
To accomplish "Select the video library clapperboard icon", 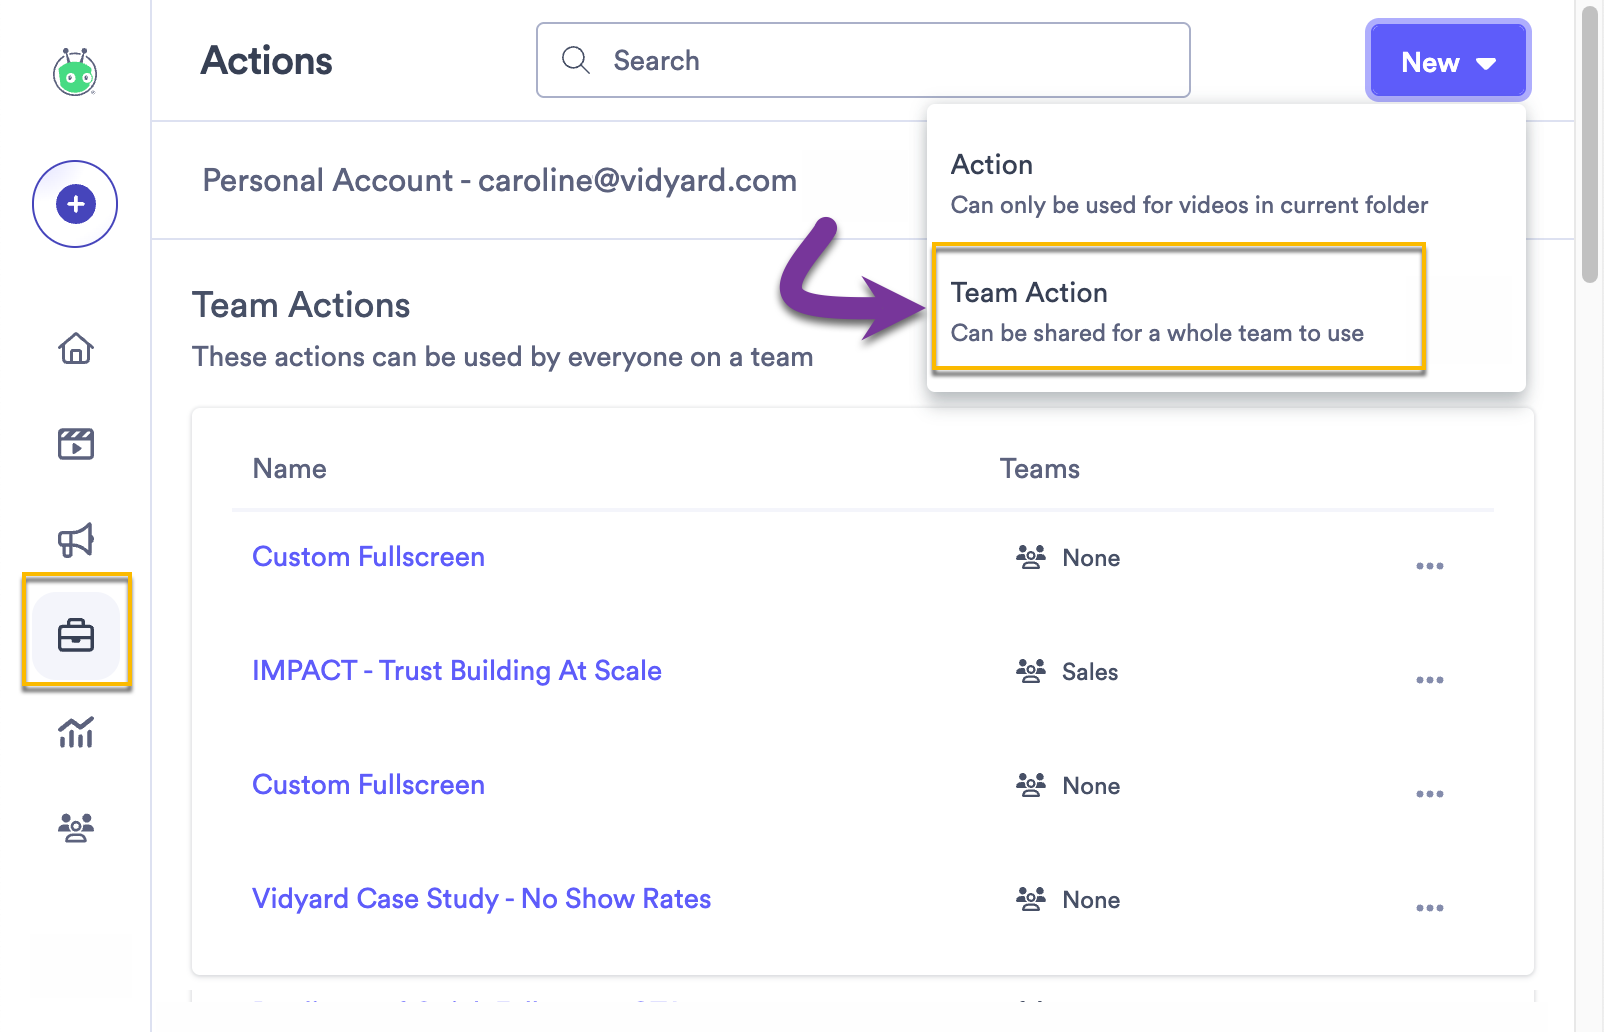I will click(75, 443).
